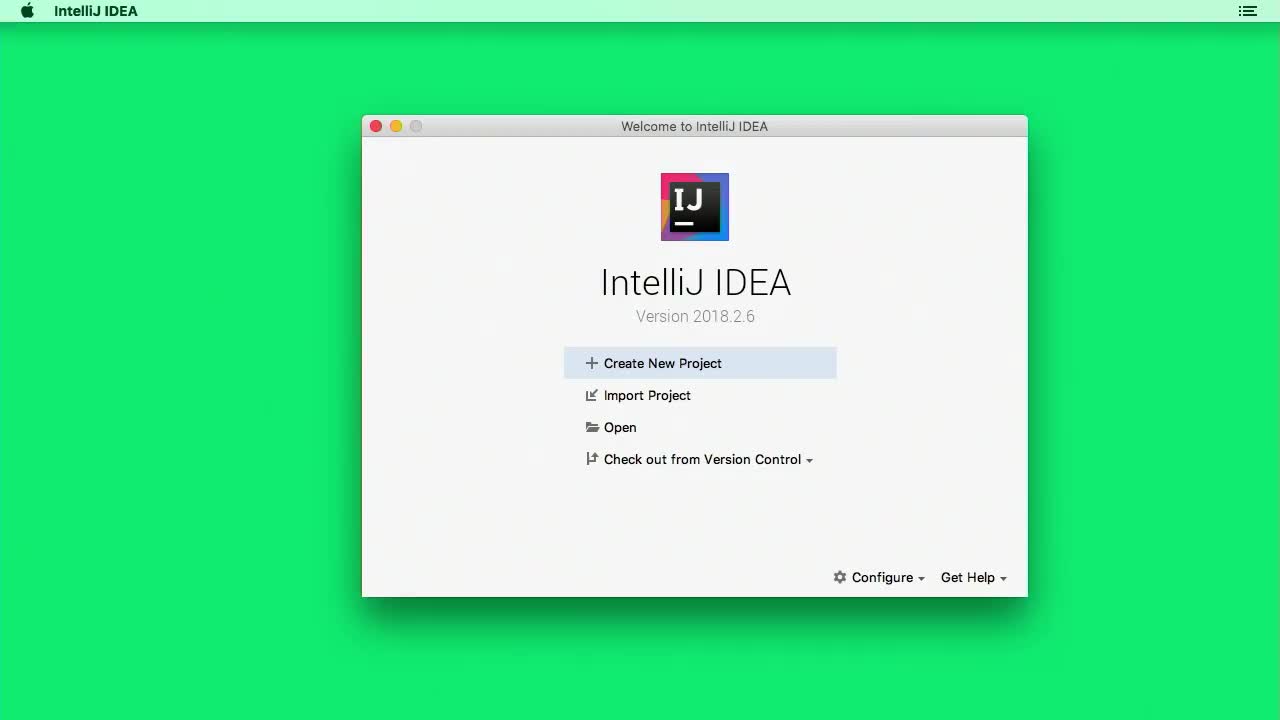Click the Apple logo in the menu bar
The width and height of the screenshot is (1280, 720).
click(x=26, y=11)
